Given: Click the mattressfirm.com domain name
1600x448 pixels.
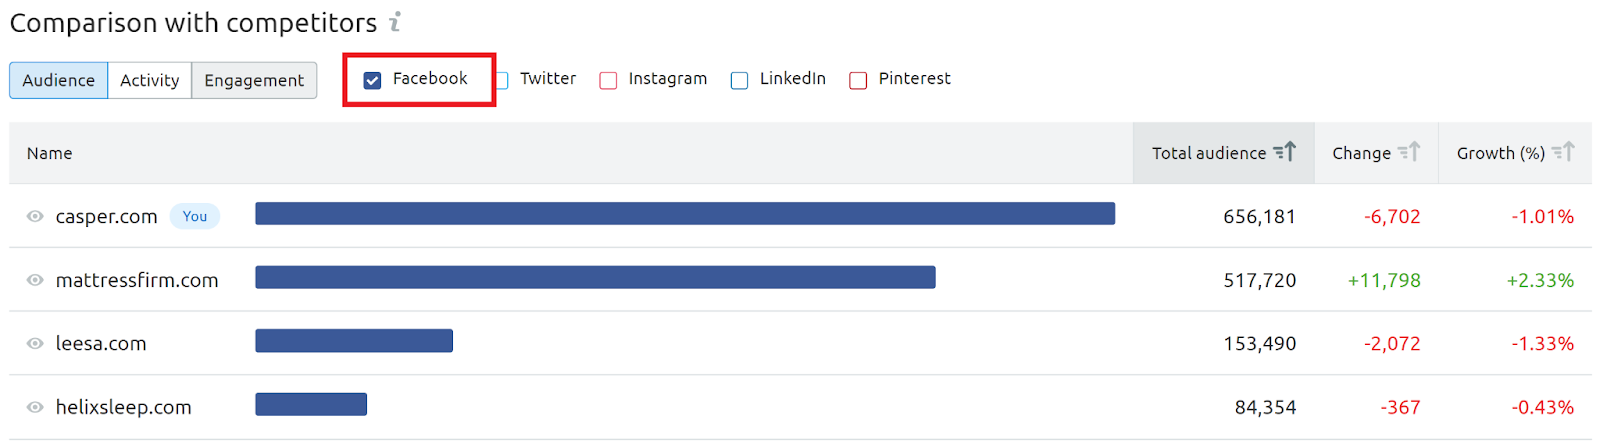Looking at the screenshot, I should [x=137, y=280].
